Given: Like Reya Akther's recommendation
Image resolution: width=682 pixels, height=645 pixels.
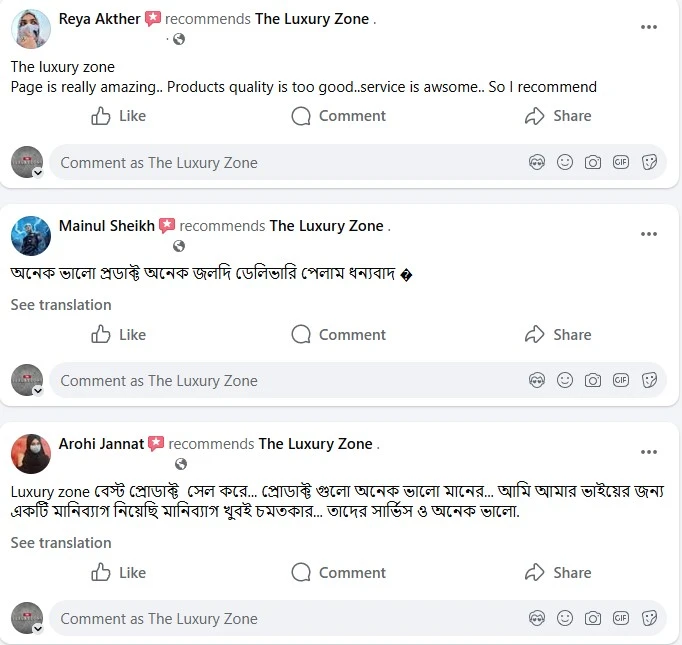Looking at the screenshot, I should click(x=119, y=116).
